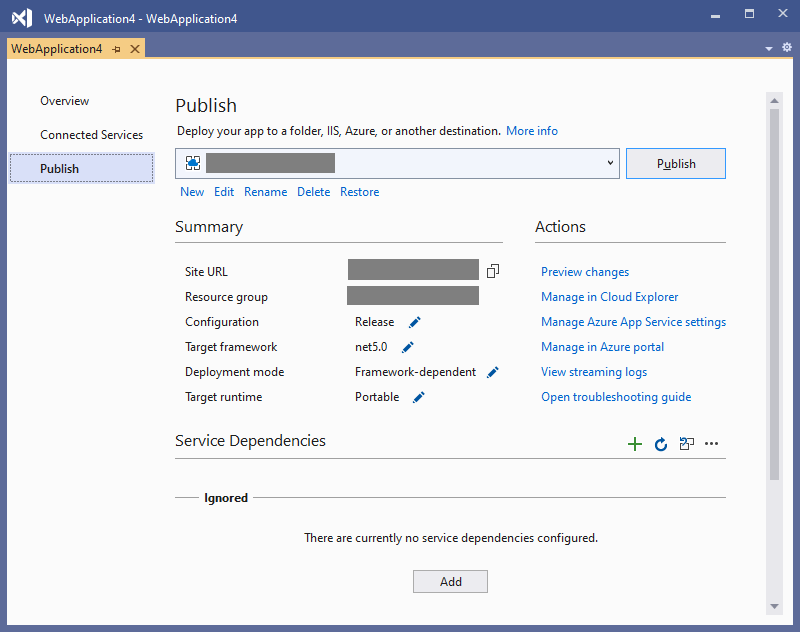The width and height of the screenshot is (800, 632).
Task: Click the net5.0 framework value
Action: [x=371, y=347]
